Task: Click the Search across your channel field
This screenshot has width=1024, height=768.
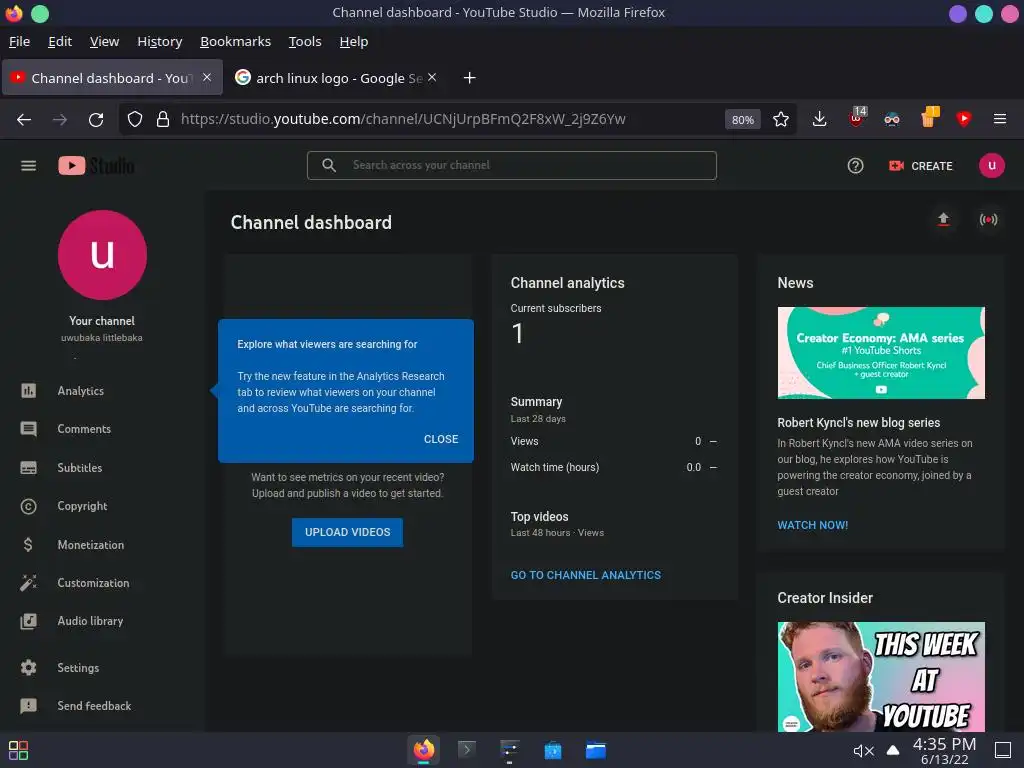Action: coord(511,166)
